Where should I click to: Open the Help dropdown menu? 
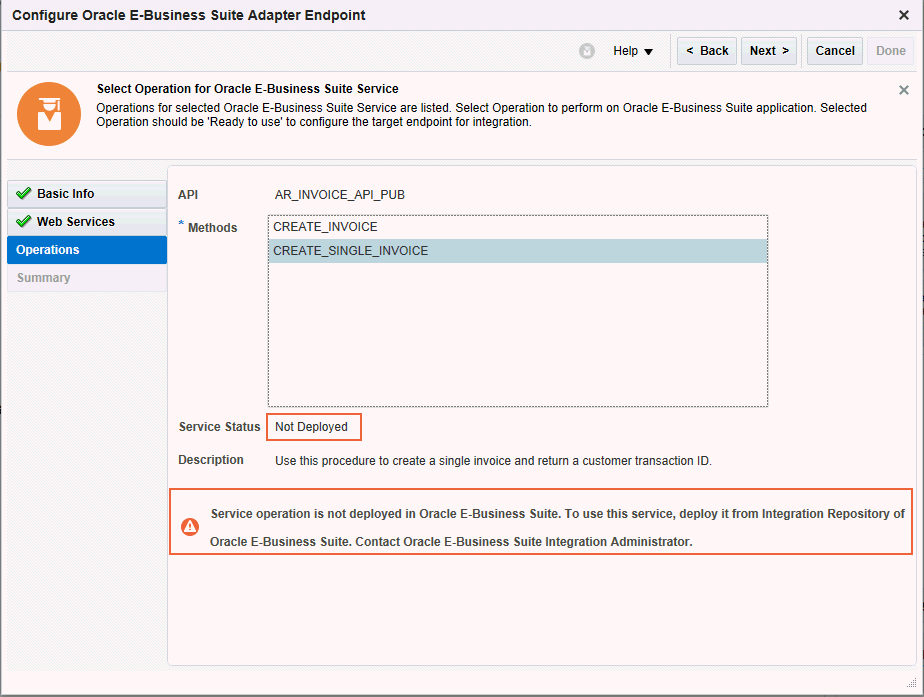click(633, 51)
